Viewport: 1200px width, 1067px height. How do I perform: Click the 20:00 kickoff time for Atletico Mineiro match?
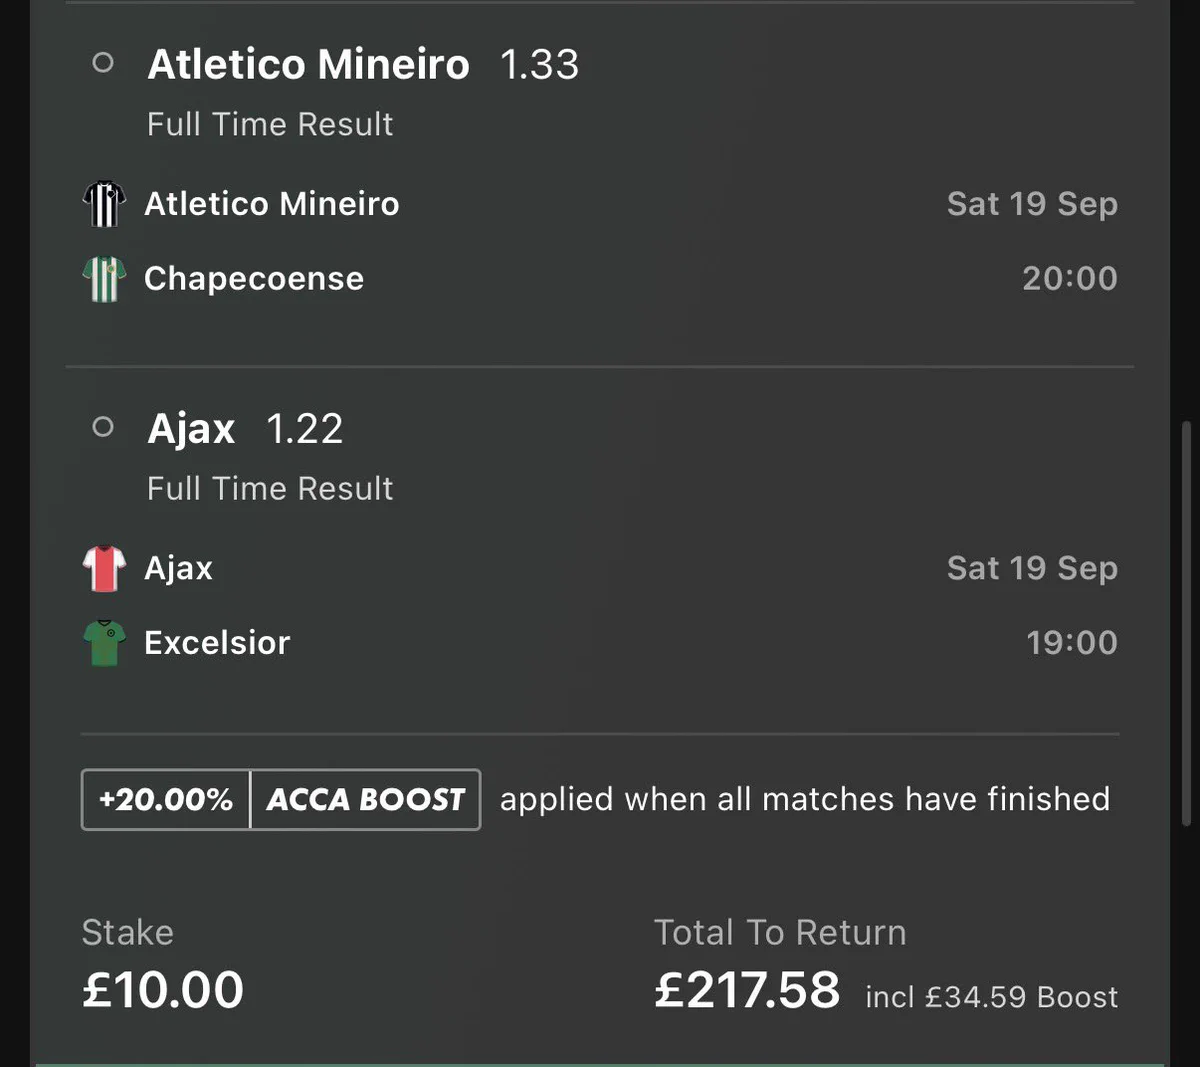click(1070, 278)
